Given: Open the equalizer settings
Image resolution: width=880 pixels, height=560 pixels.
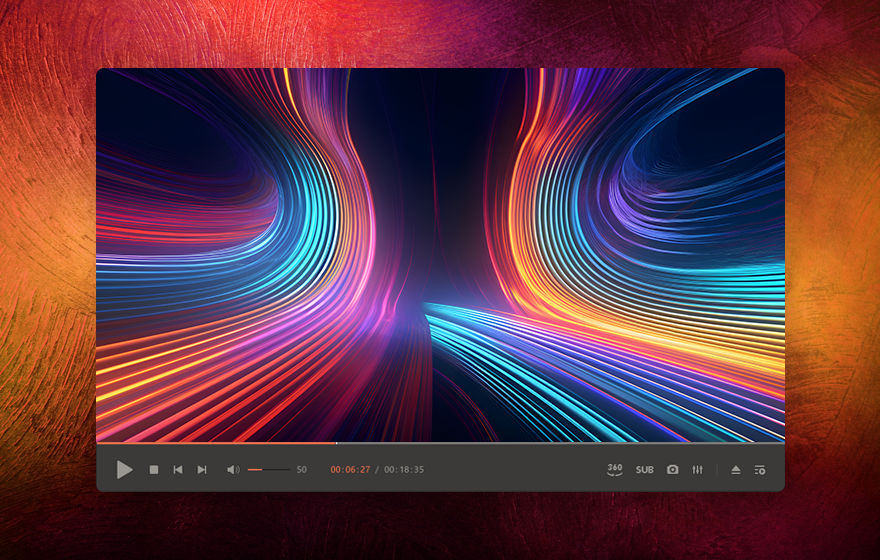Looking at the screenshot, I should click(698, 470).
